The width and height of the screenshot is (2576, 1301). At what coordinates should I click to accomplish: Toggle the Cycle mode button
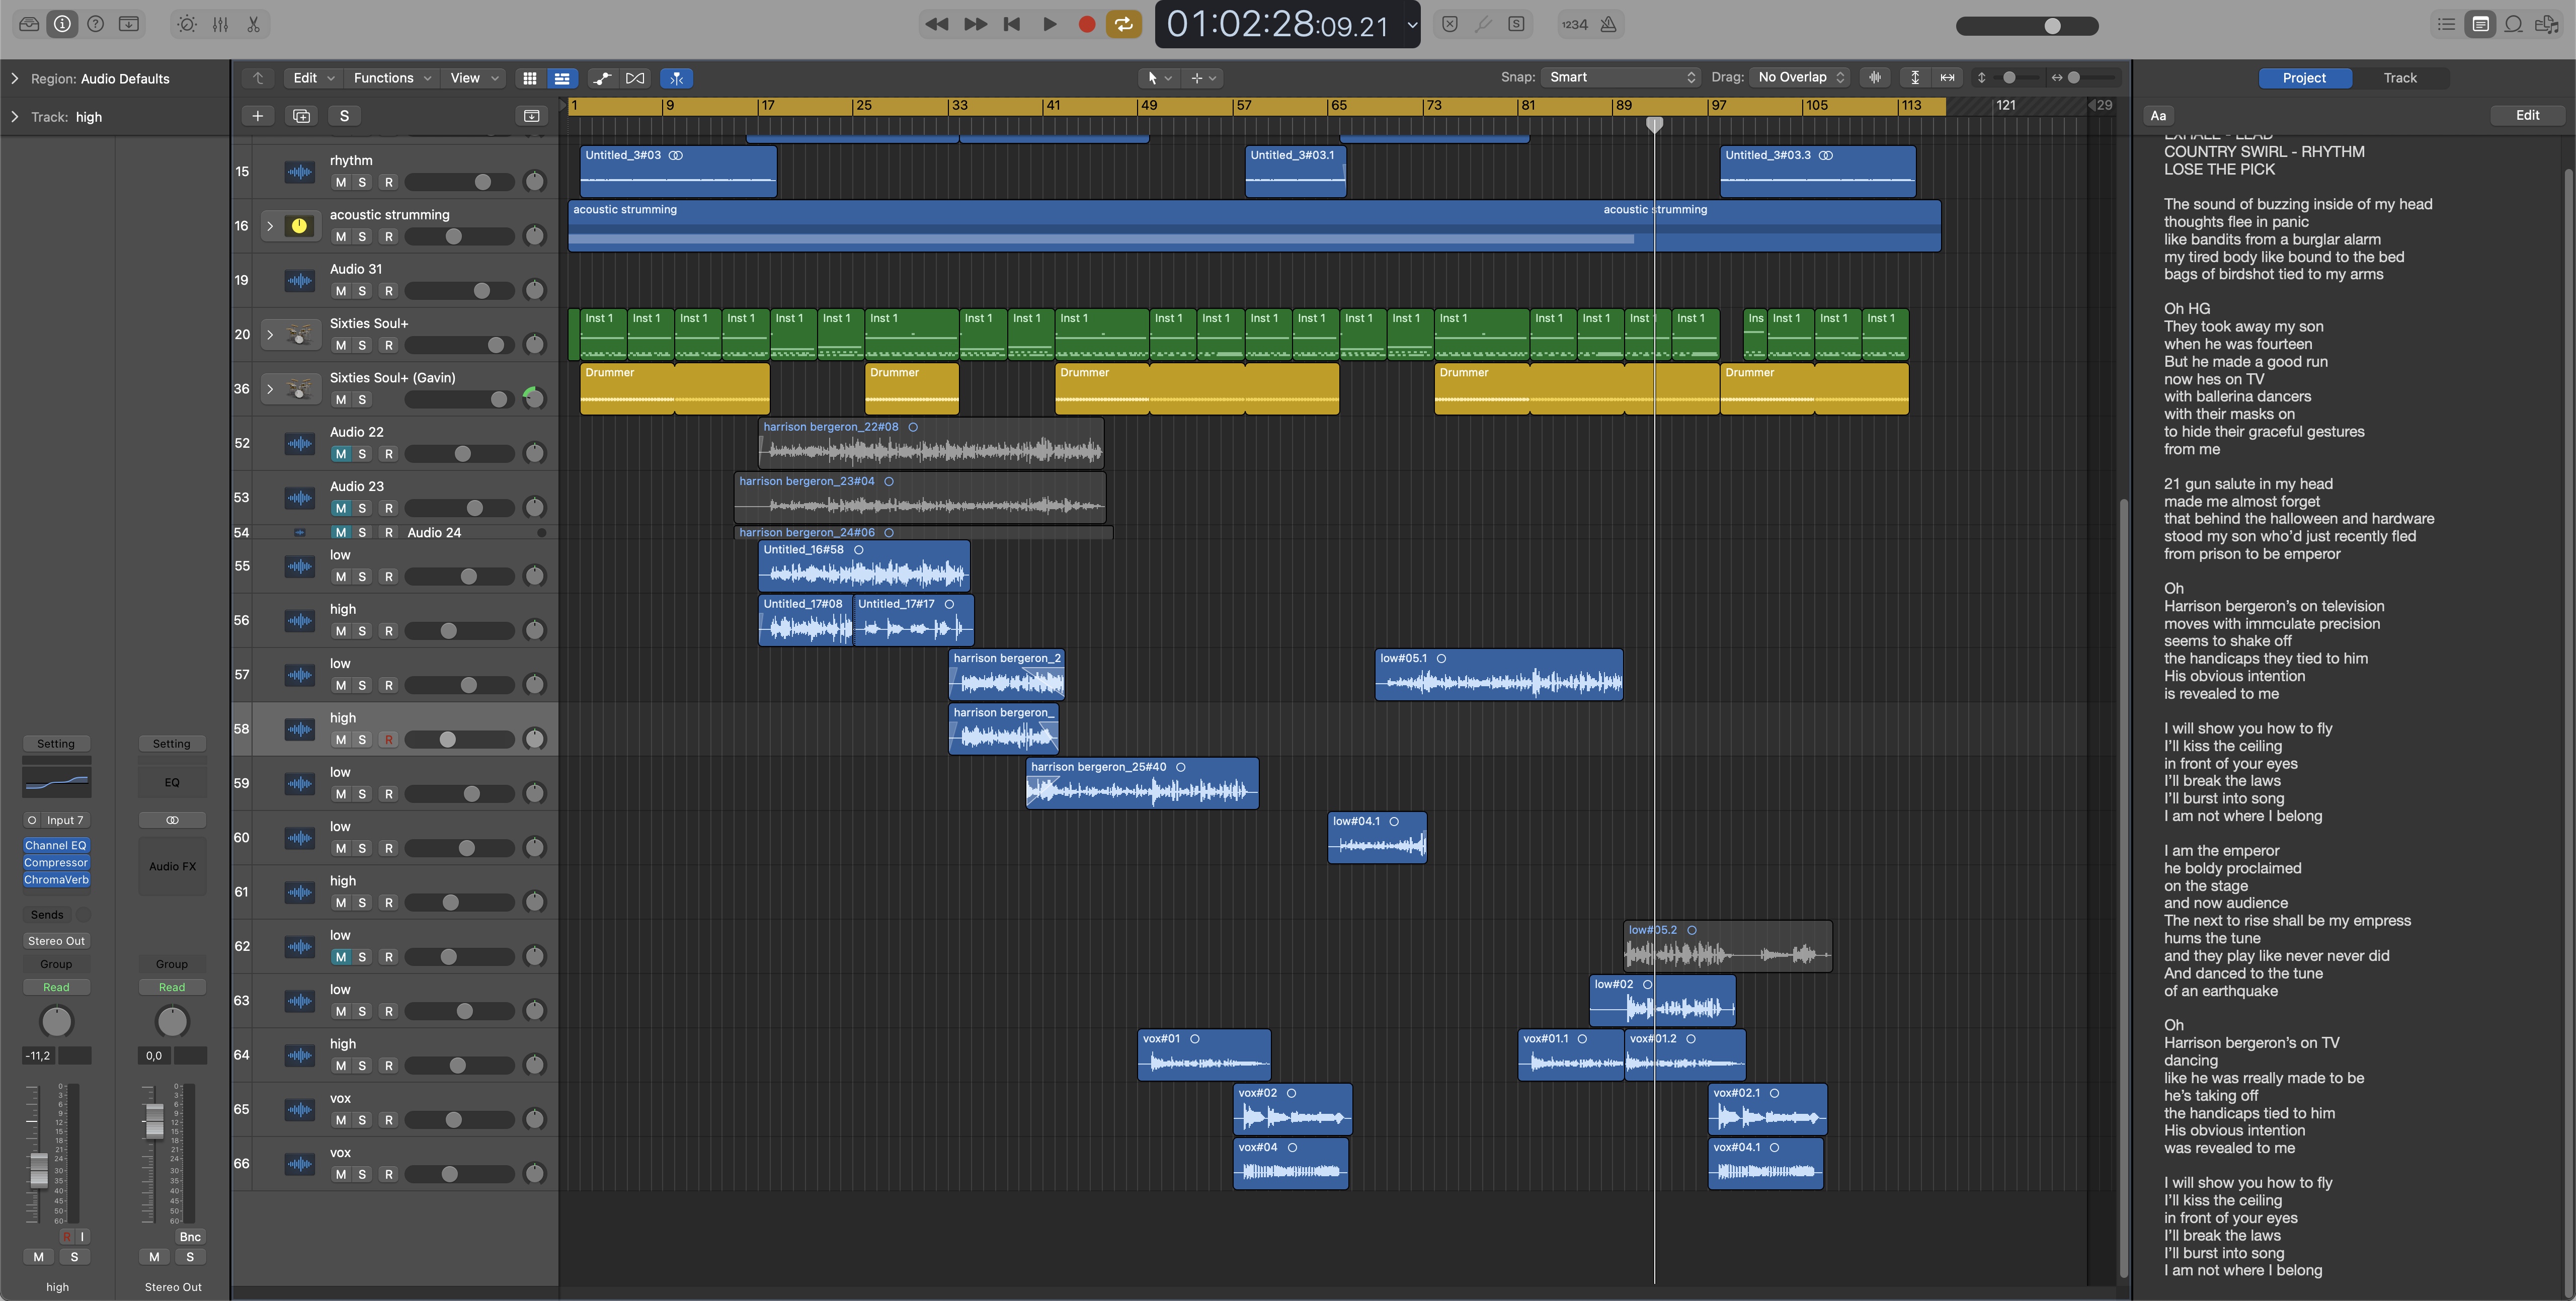[x=1124, y=25]
